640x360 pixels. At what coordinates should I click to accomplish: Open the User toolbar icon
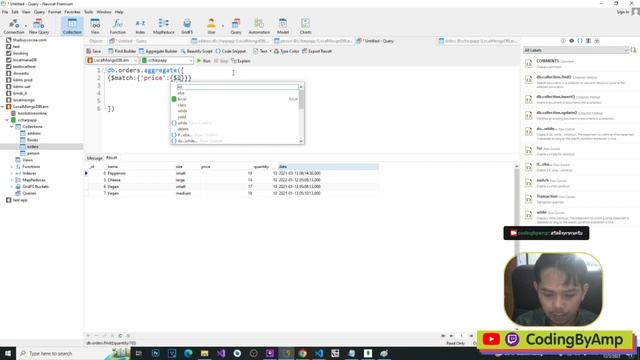coord(211,26)
